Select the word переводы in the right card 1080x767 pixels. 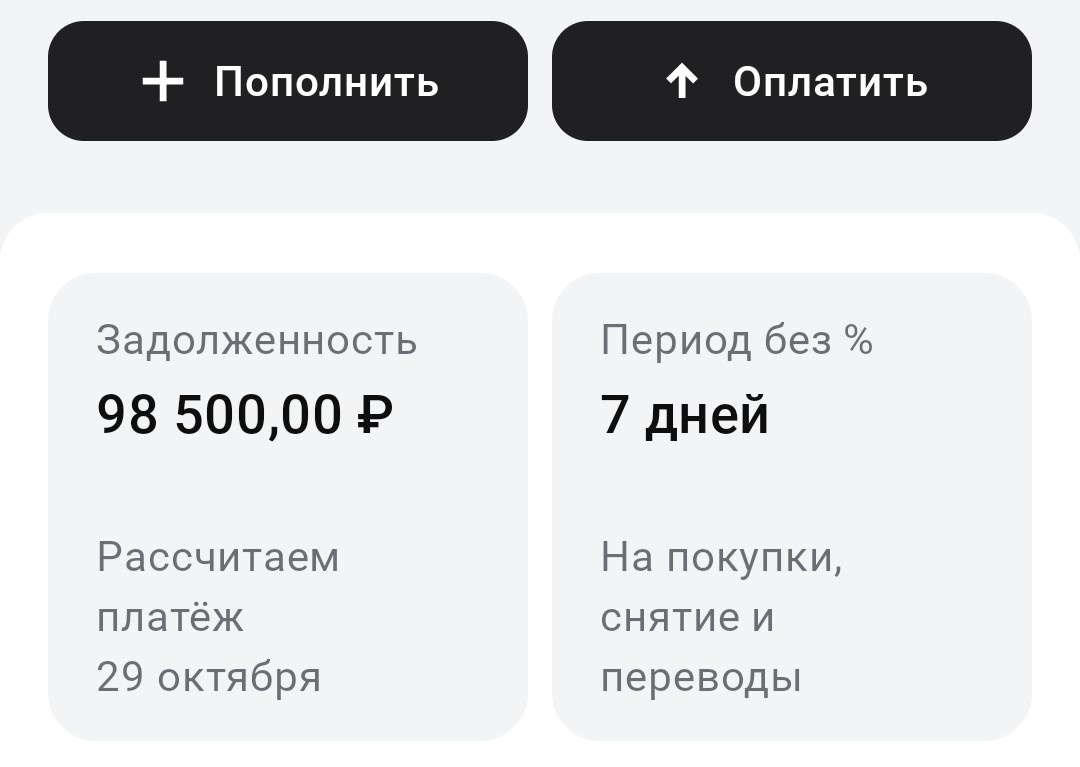point(701,677)
